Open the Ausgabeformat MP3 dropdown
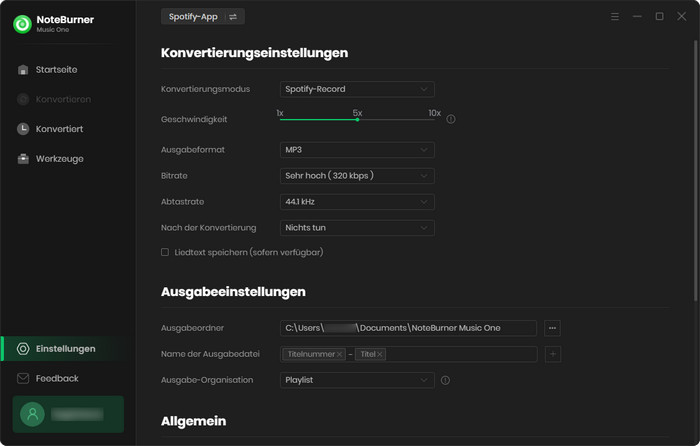Screen dimensions: 700x446 [x=357, y=150]
